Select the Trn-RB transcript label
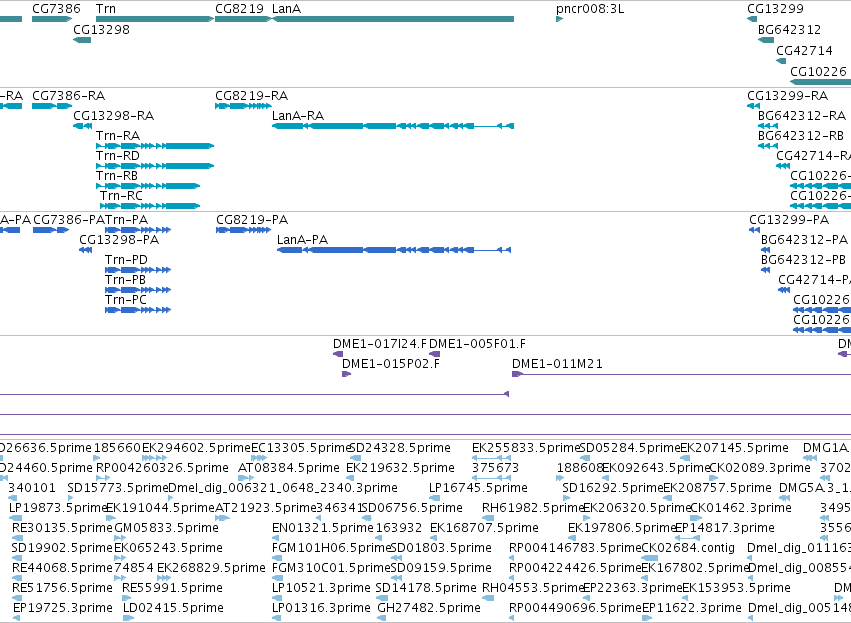The image size is (851, 623). 117,176
